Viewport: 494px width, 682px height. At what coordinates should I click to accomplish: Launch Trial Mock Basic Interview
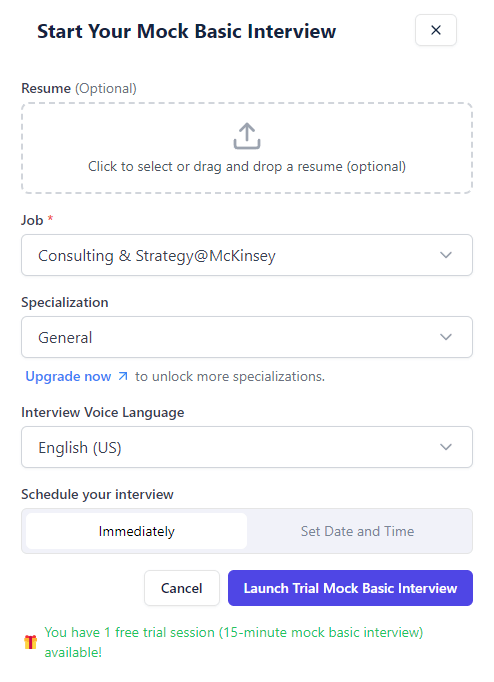350,588
